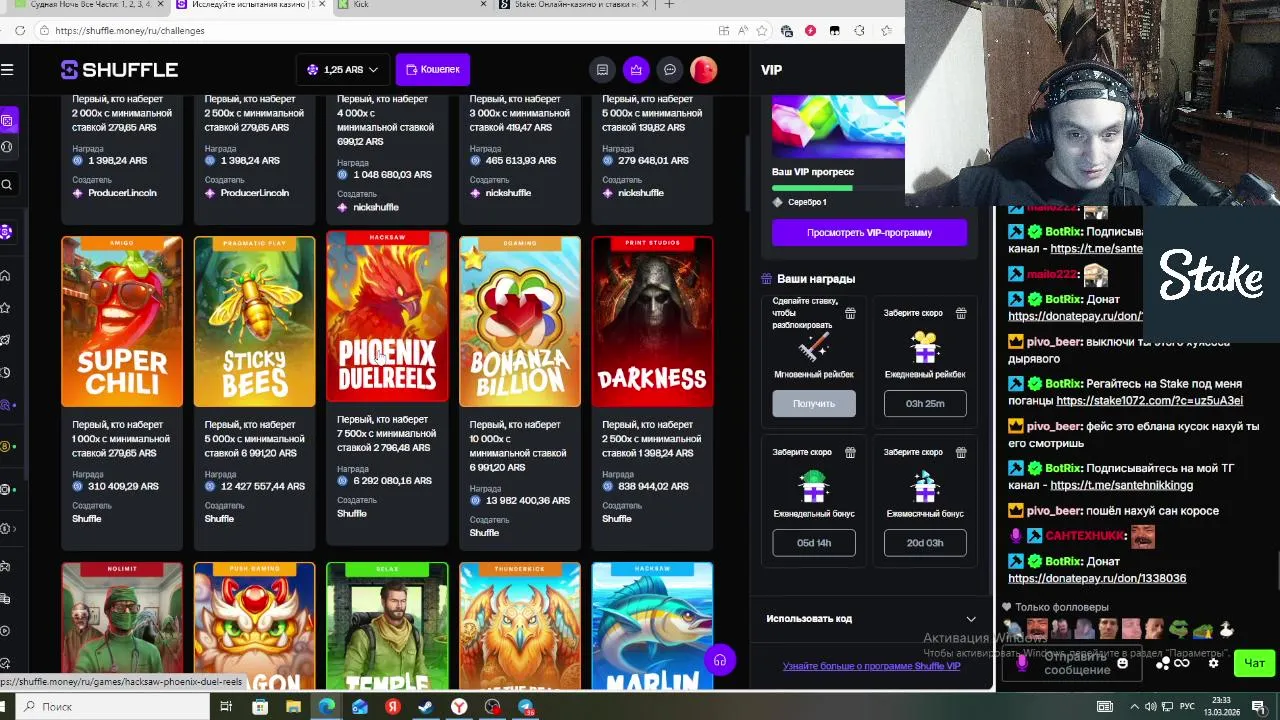Open Microsoft Store from the taskbar
Screen dimensions: 1280x720
pos(260,707)
